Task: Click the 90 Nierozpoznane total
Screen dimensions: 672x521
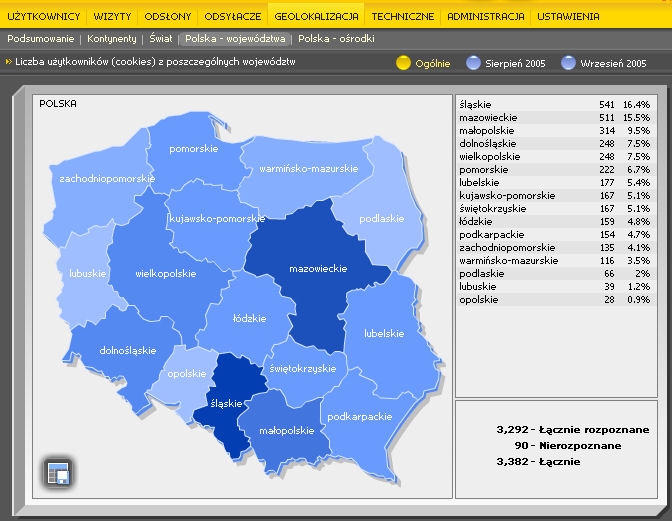Action: tap(568, 446)
